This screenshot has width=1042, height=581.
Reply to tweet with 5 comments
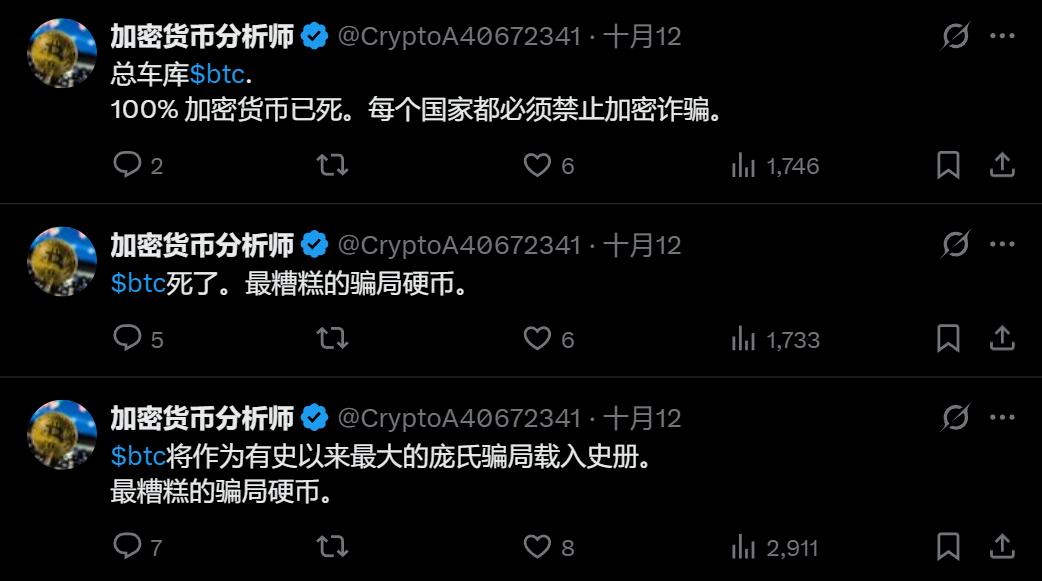click(x=128, y=339)
